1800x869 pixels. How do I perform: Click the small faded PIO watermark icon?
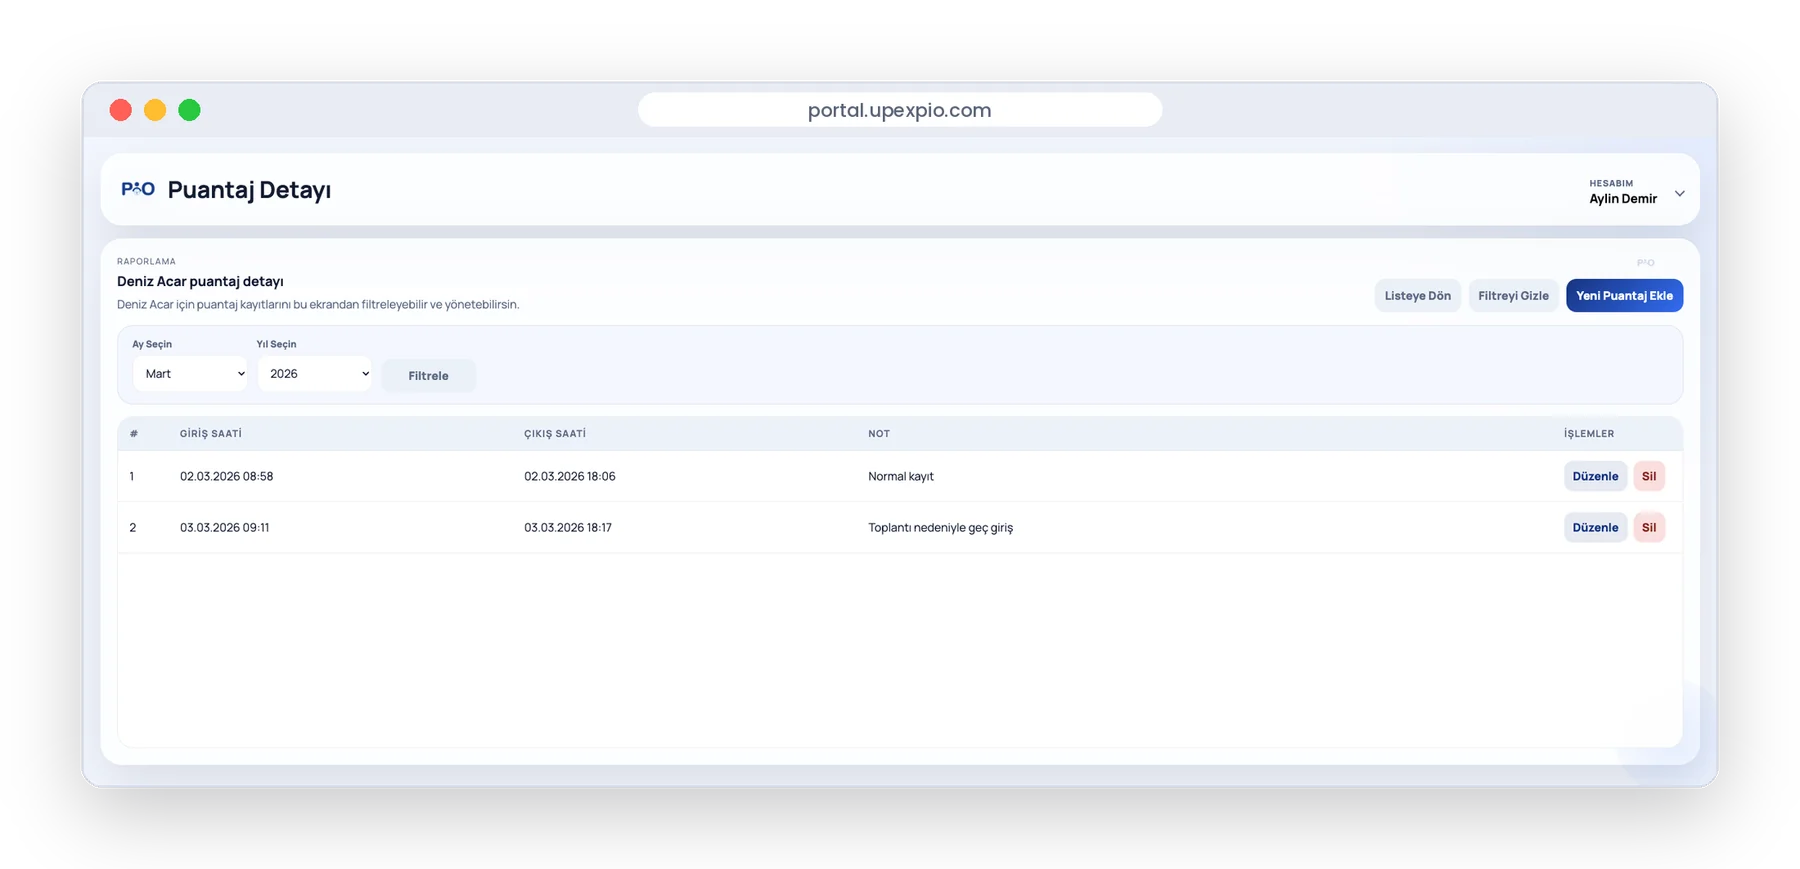tap(1645, 263)
